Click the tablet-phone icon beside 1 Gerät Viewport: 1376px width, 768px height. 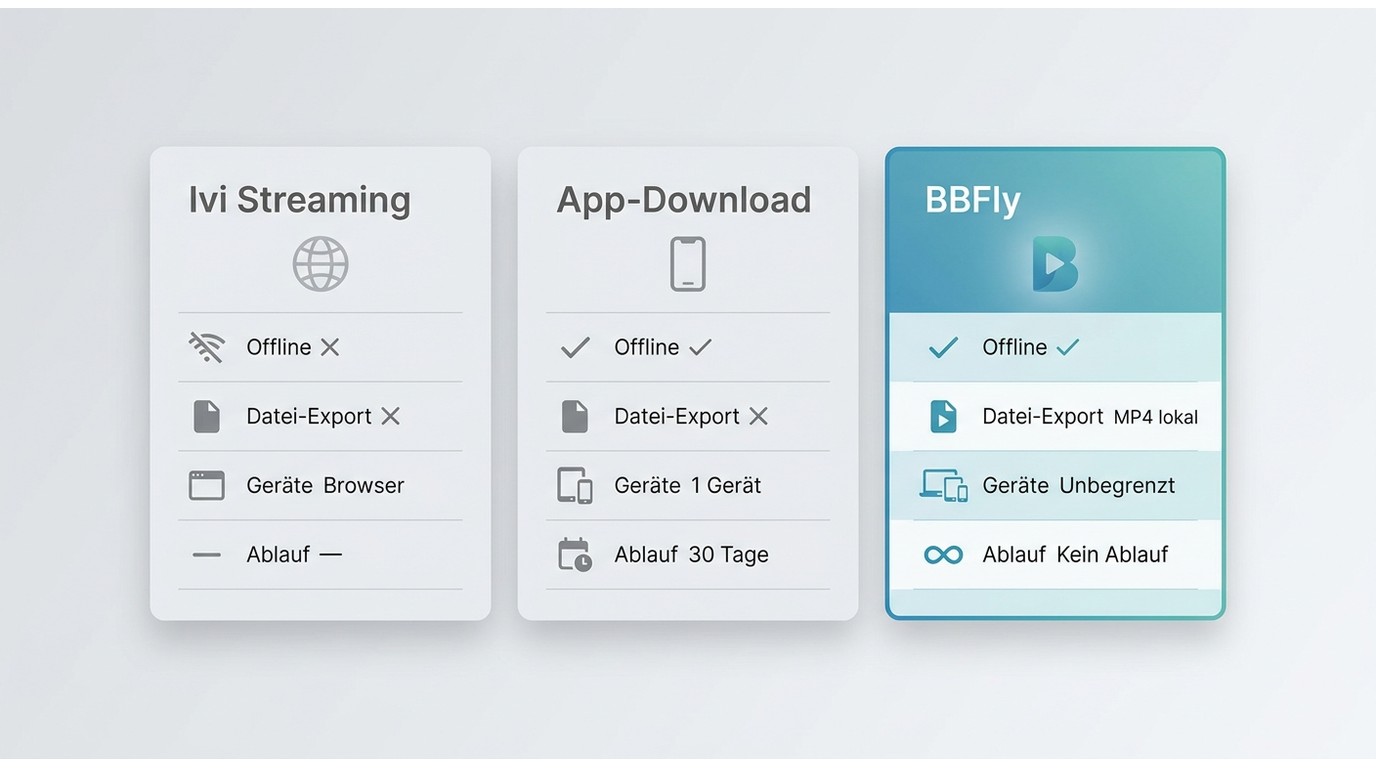click(575, 486)
